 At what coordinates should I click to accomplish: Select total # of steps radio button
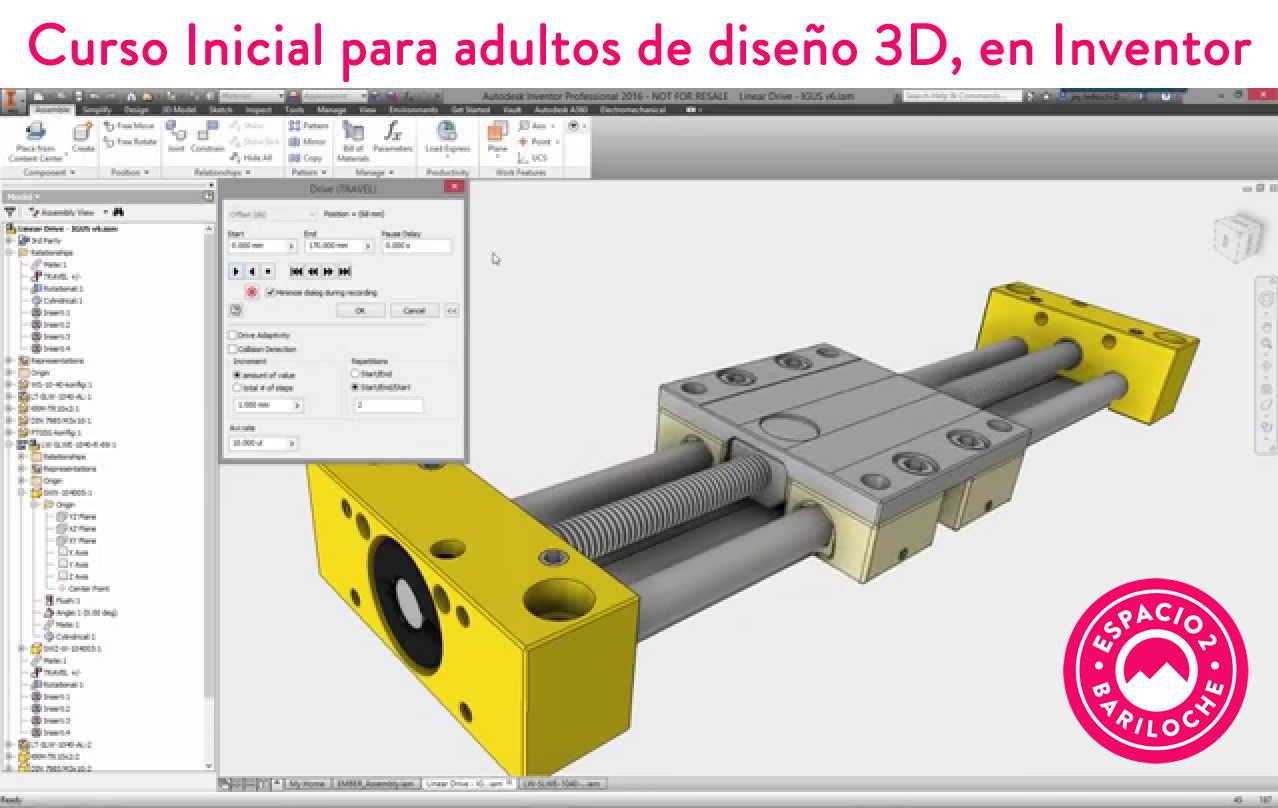click(237, 387)
